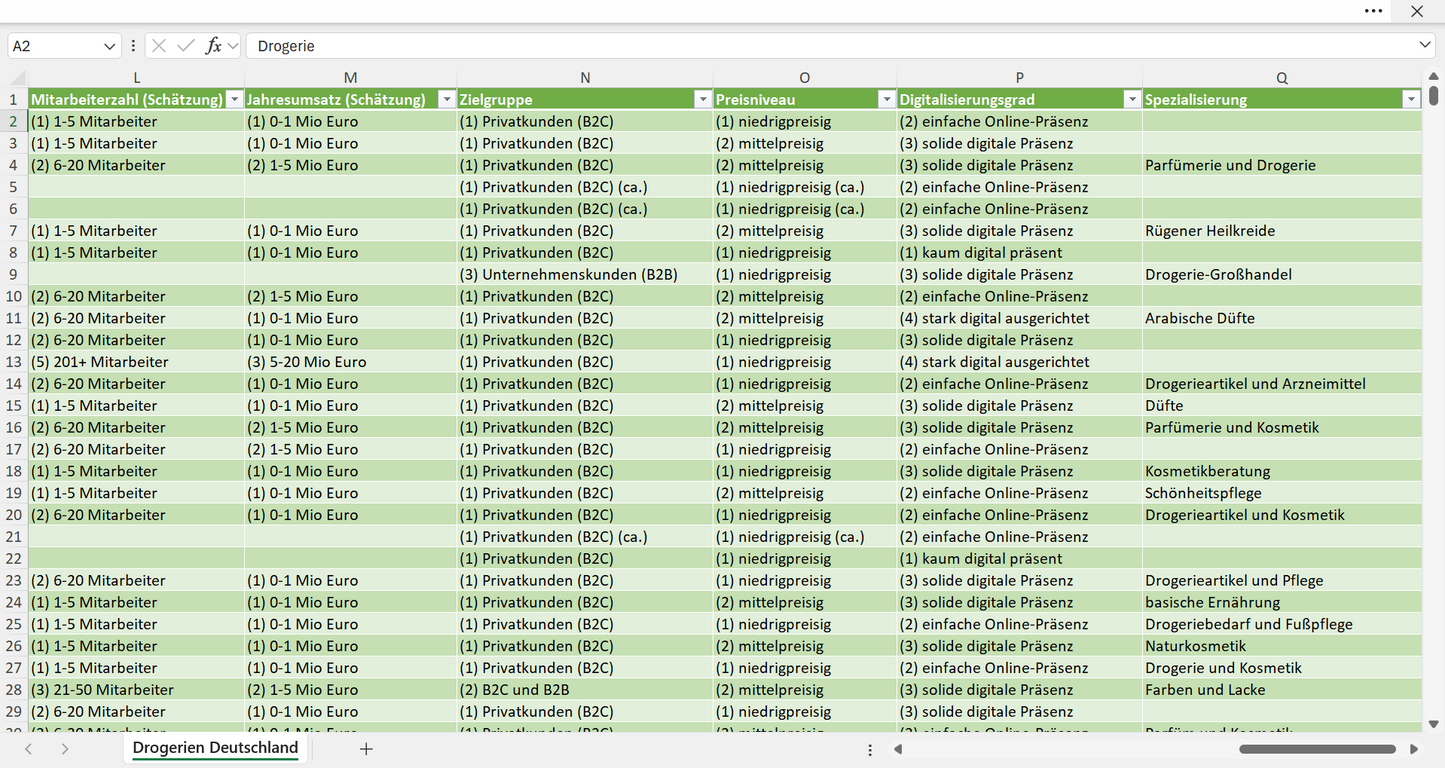Click cell 'Drogerieartikel und Pflege'
The height and width of the screenshot is (768, 1445).
pos(1282,581)
